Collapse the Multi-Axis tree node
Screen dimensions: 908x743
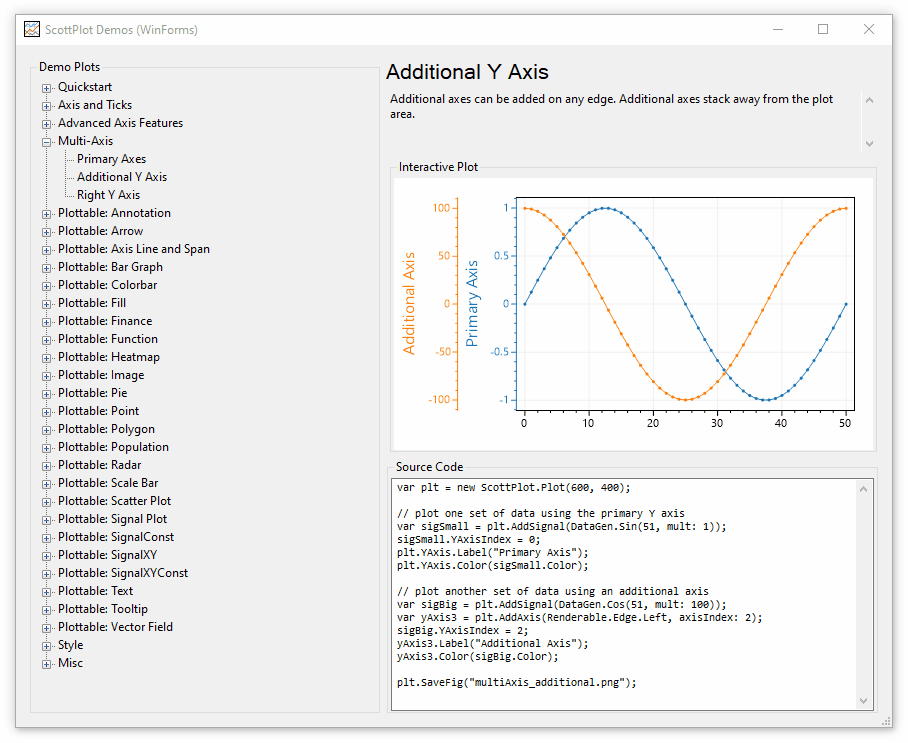click(46, 142)
